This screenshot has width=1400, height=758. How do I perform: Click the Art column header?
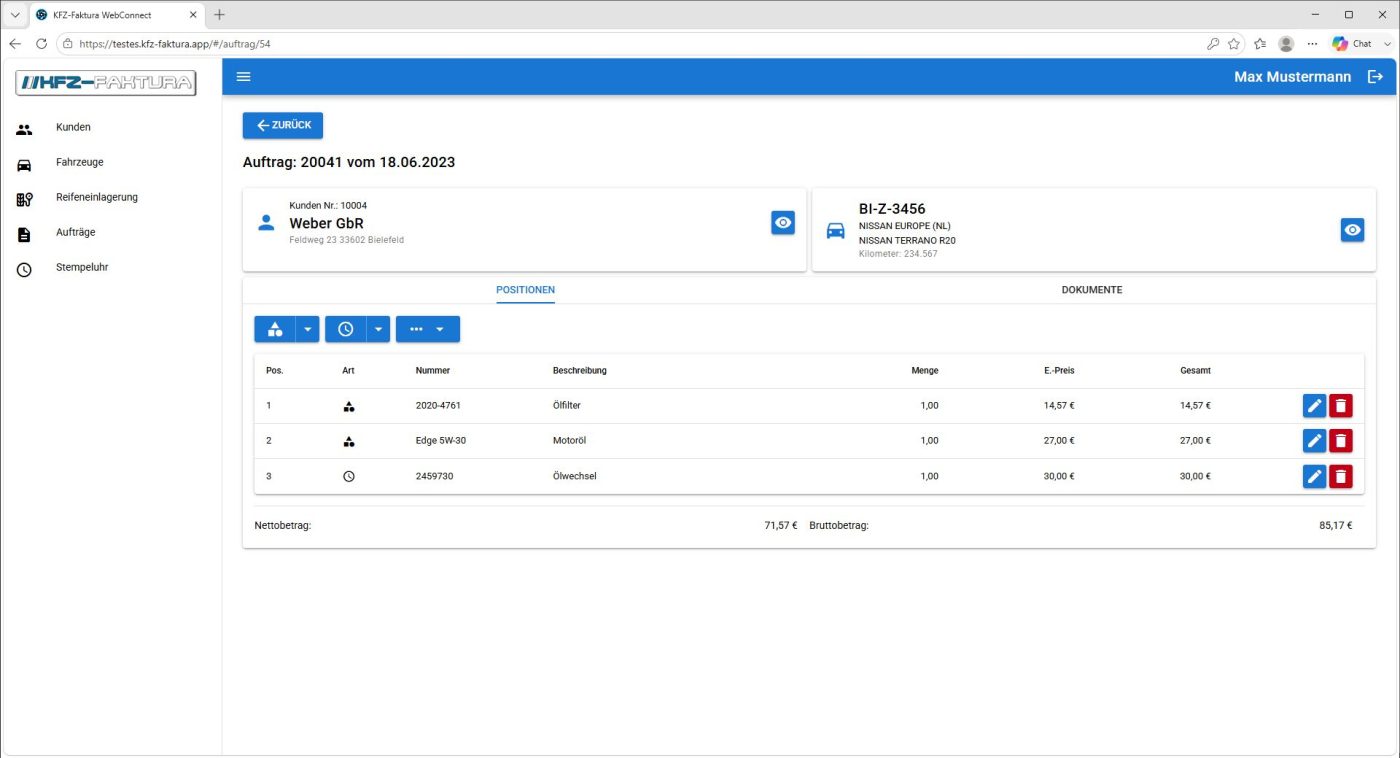[348, 371]
